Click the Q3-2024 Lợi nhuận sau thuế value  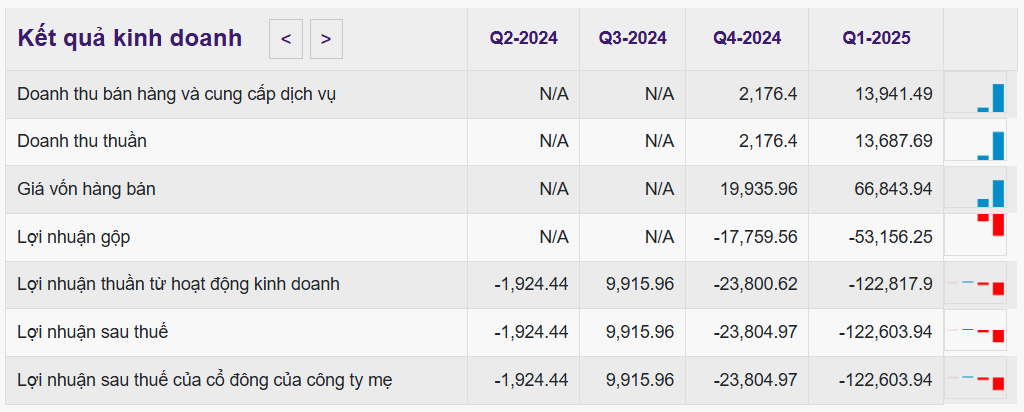click(x=640, y=332)
